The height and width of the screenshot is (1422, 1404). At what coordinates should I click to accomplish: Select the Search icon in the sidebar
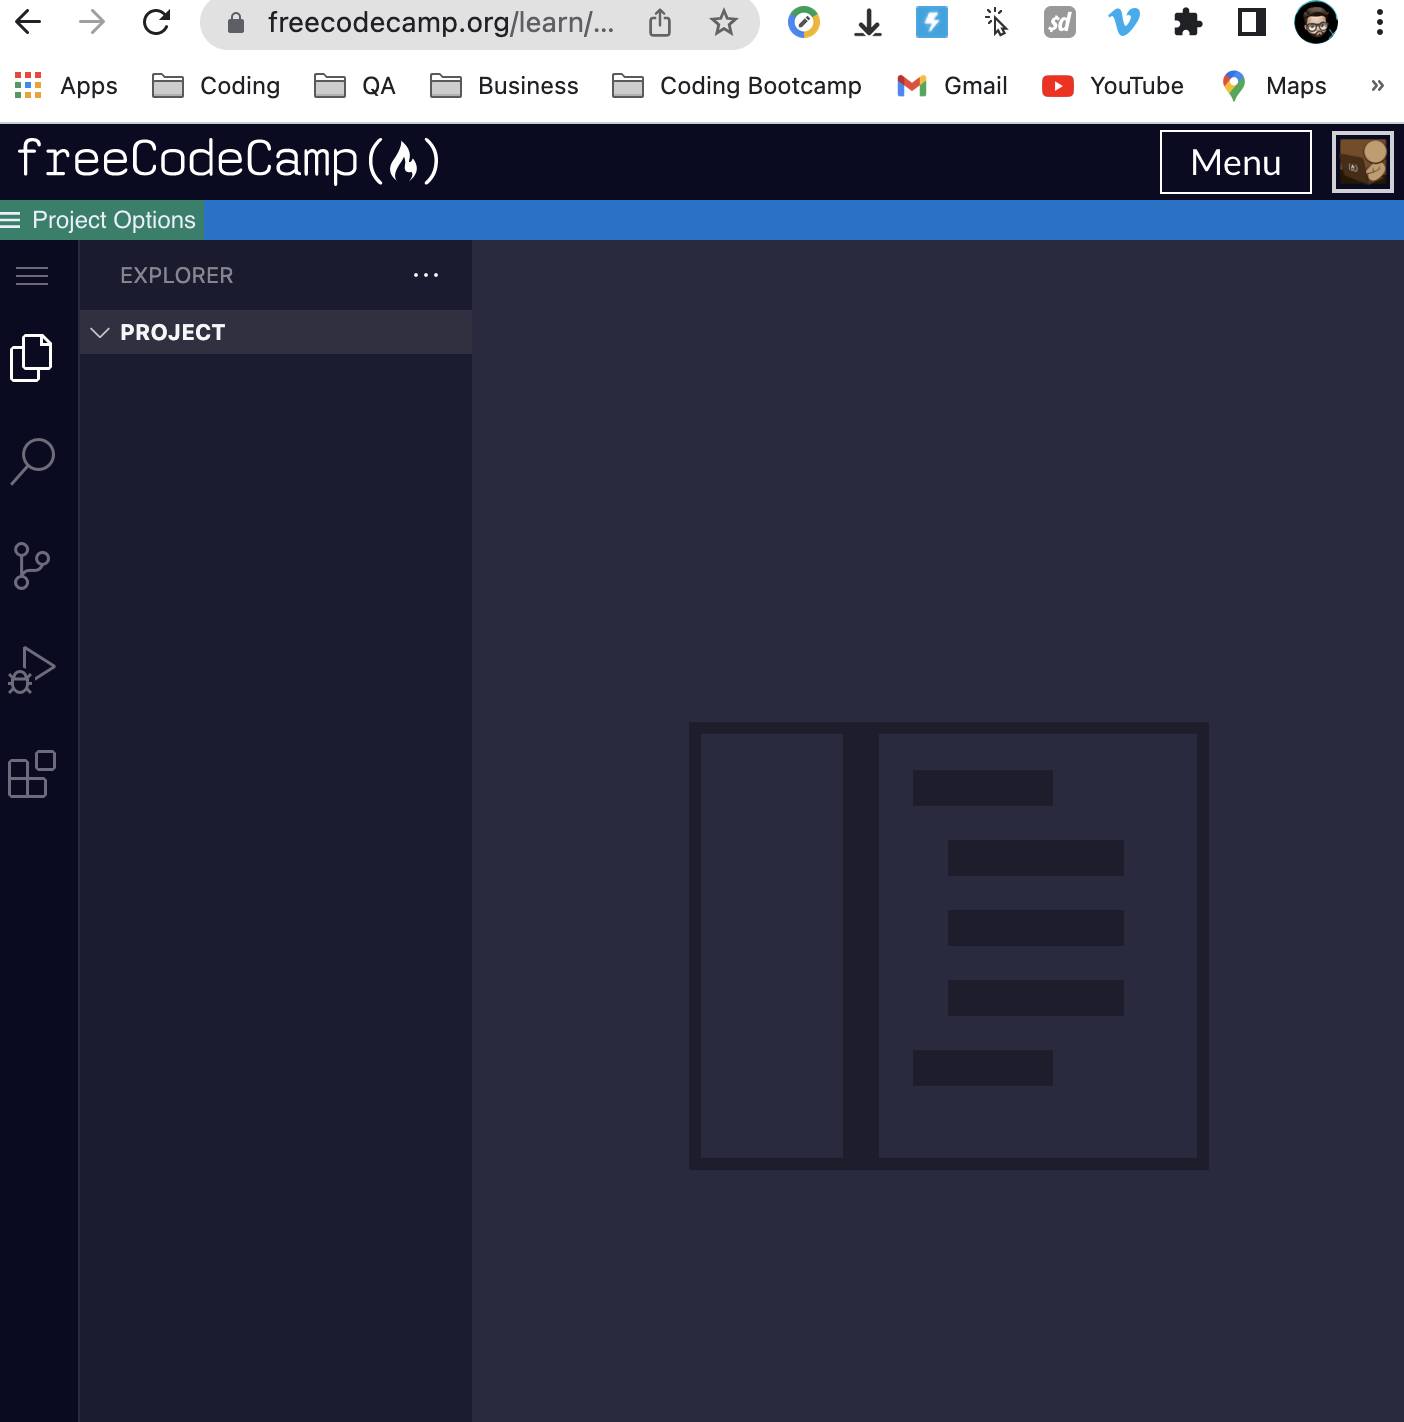pos(31,460)
